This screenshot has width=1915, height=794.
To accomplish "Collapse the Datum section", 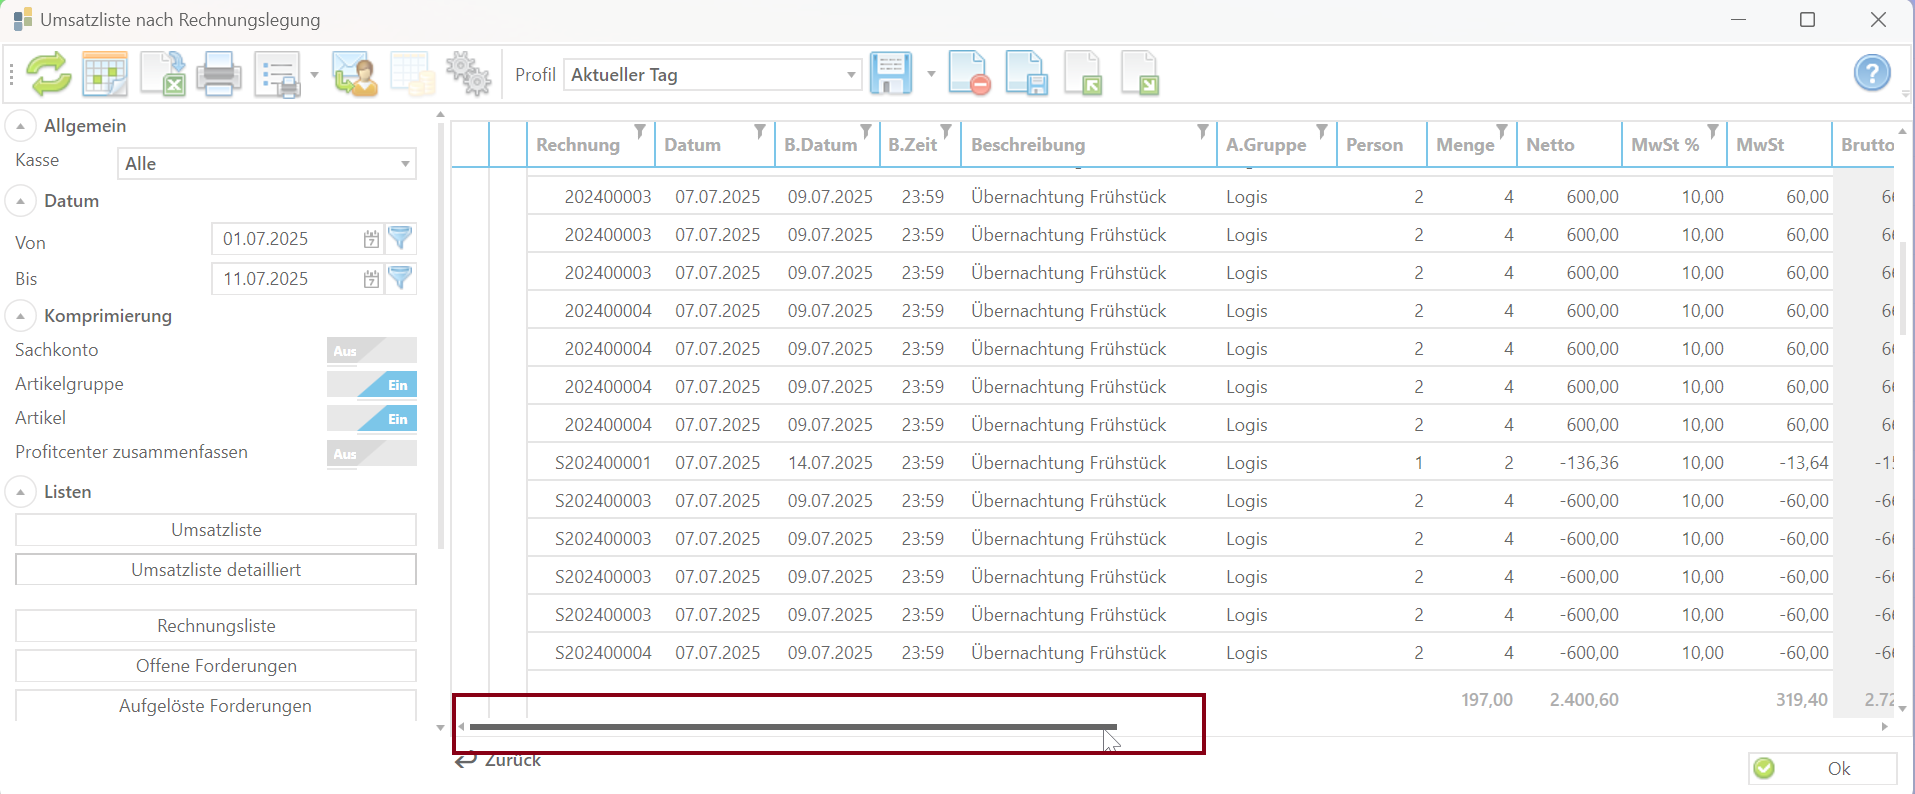I will (x=20, y=201).
